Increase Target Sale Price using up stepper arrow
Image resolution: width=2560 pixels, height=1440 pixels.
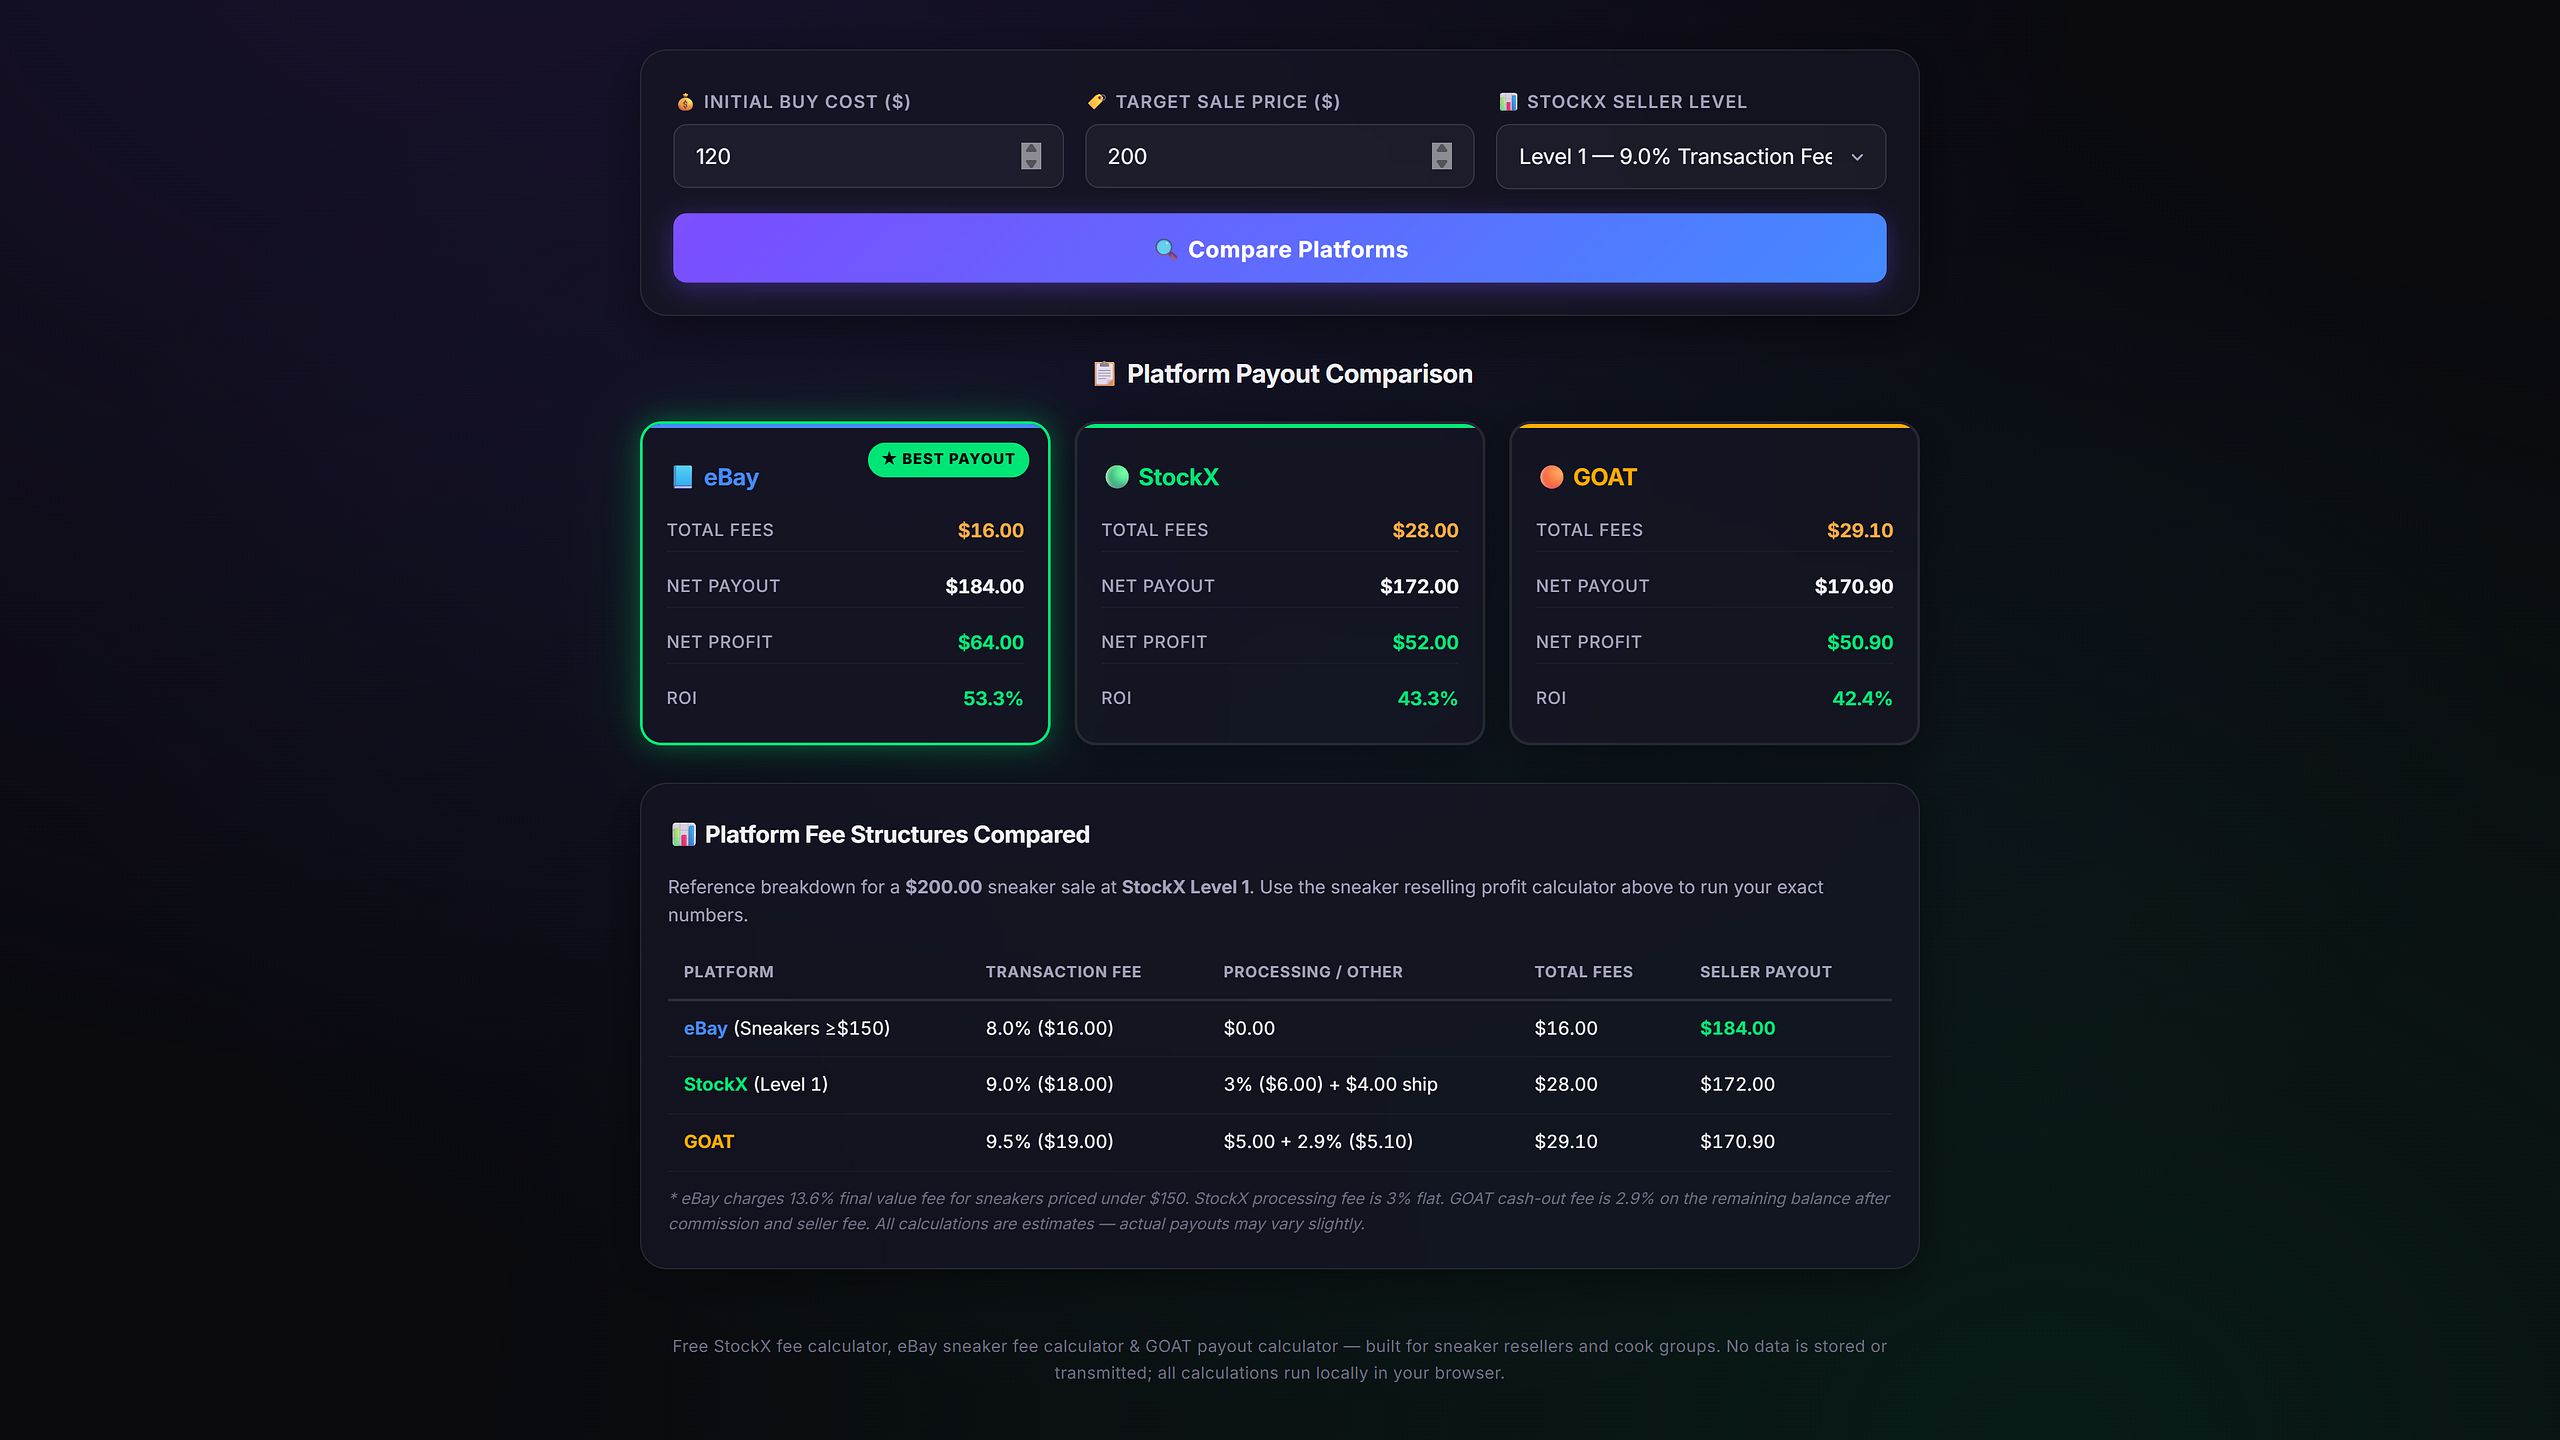(x=1441, y=149)
